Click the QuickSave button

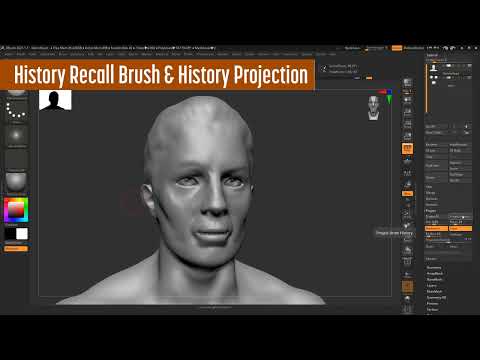point(353,48)
